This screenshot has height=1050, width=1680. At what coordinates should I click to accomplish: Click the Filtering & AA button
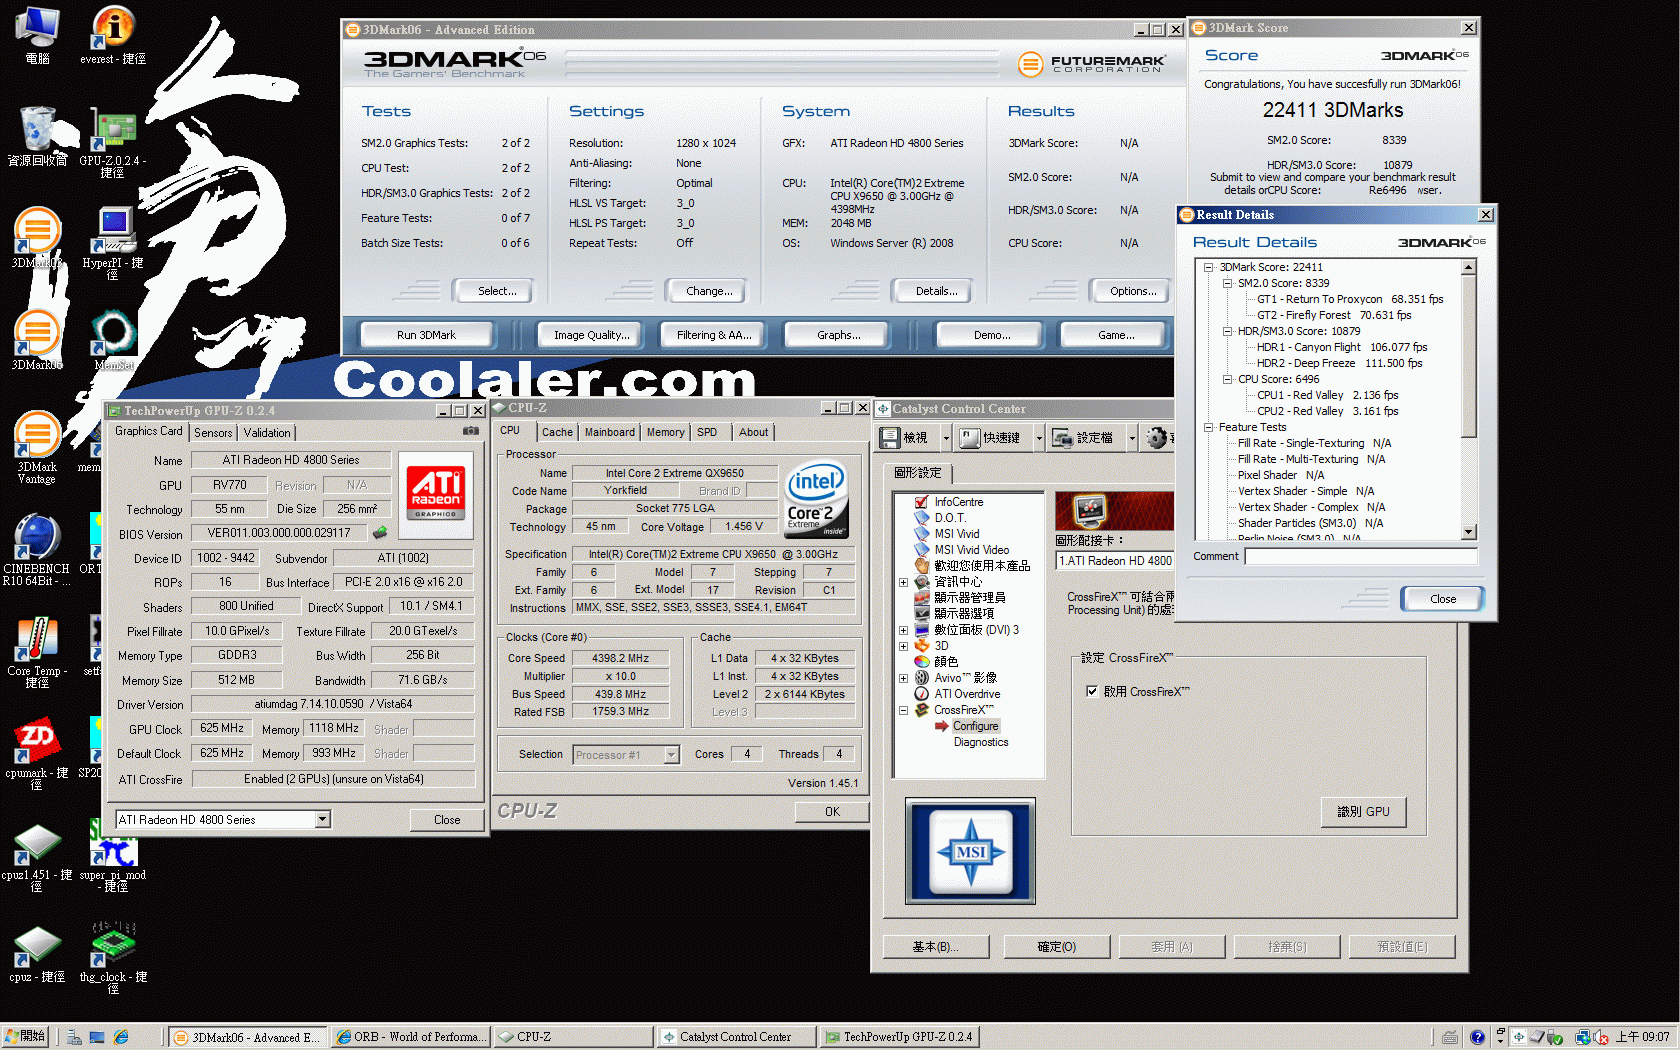pos(714,335)
